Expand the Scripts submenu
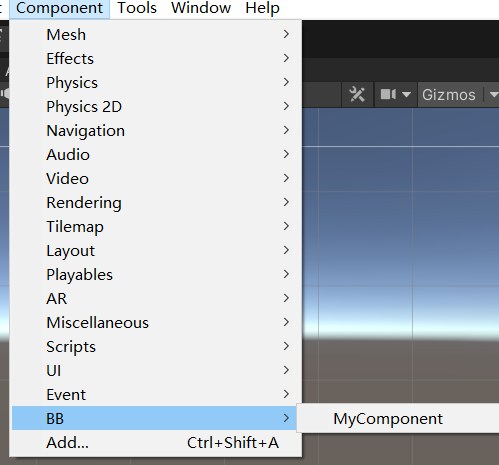This screenshot has width=499, height=465. (x=155, y=347)
